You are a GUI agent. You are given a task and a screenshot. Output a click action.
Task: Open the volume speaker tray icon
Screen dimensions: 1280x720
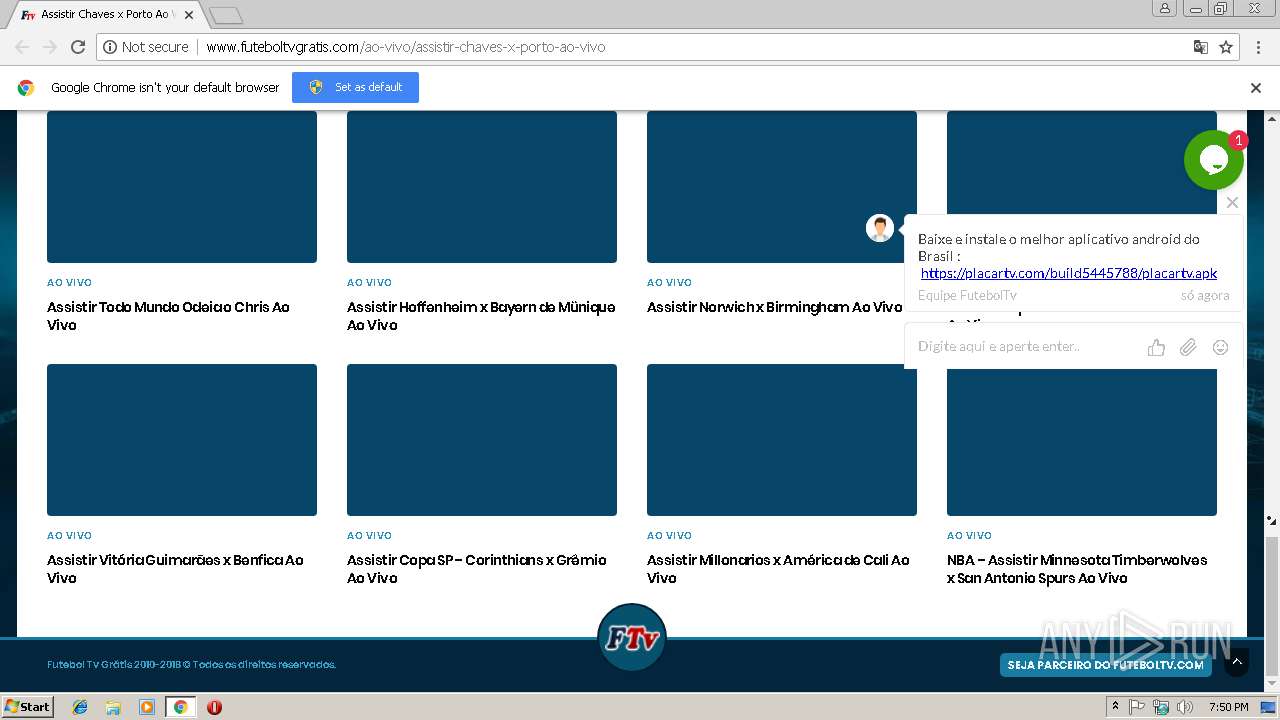[1185, 707]
